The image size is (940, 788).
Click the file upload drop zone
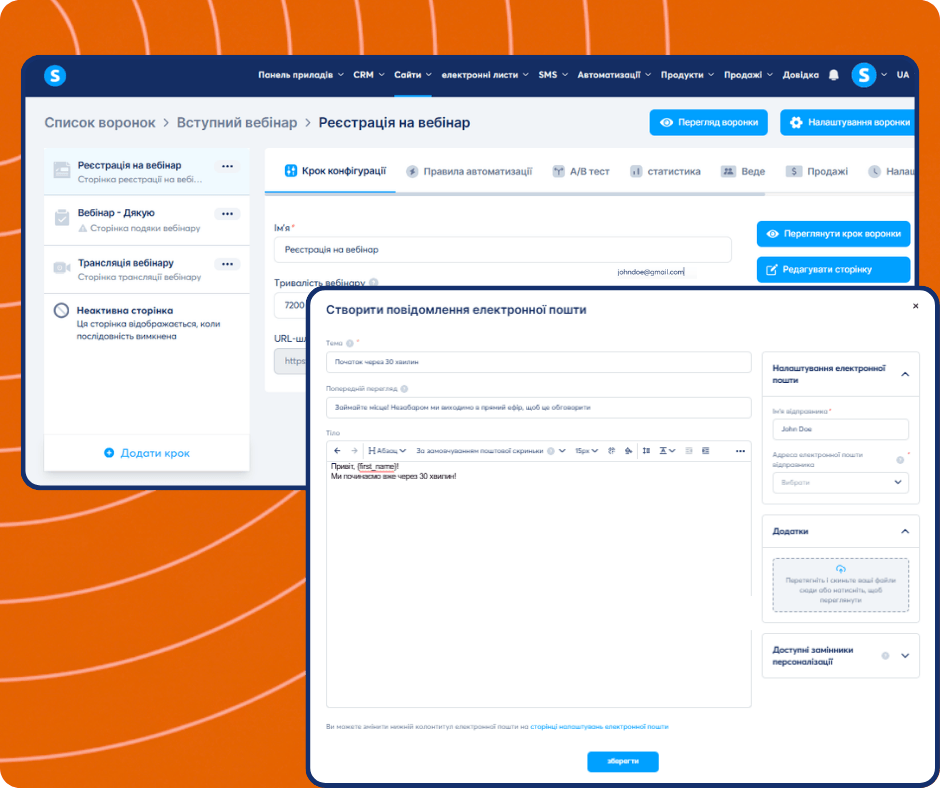(x=840, y=585)
